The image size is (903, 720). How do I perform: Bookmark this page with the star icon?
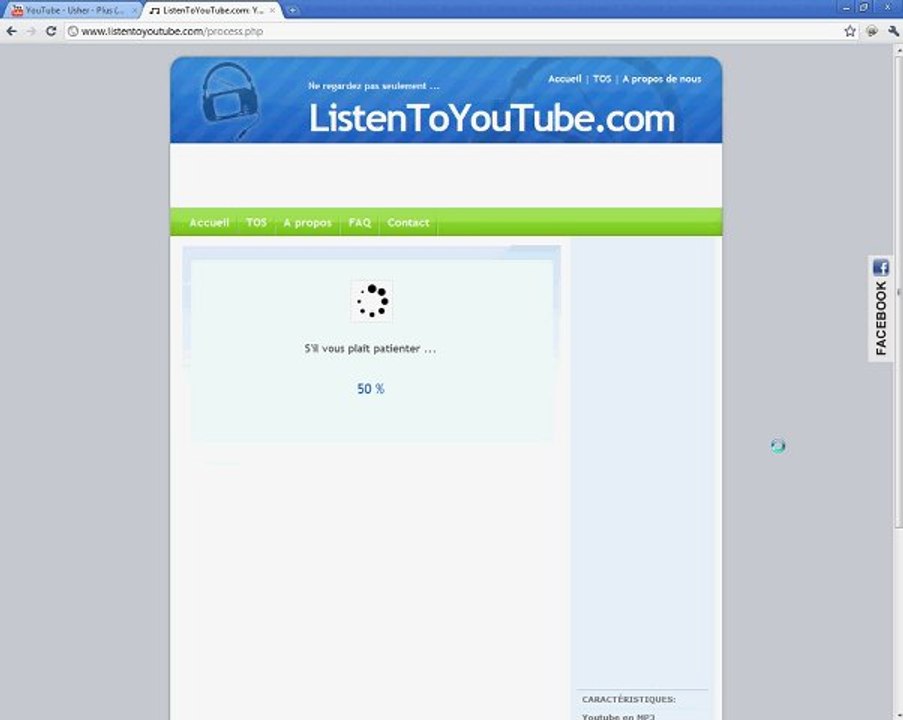(850, 31)
